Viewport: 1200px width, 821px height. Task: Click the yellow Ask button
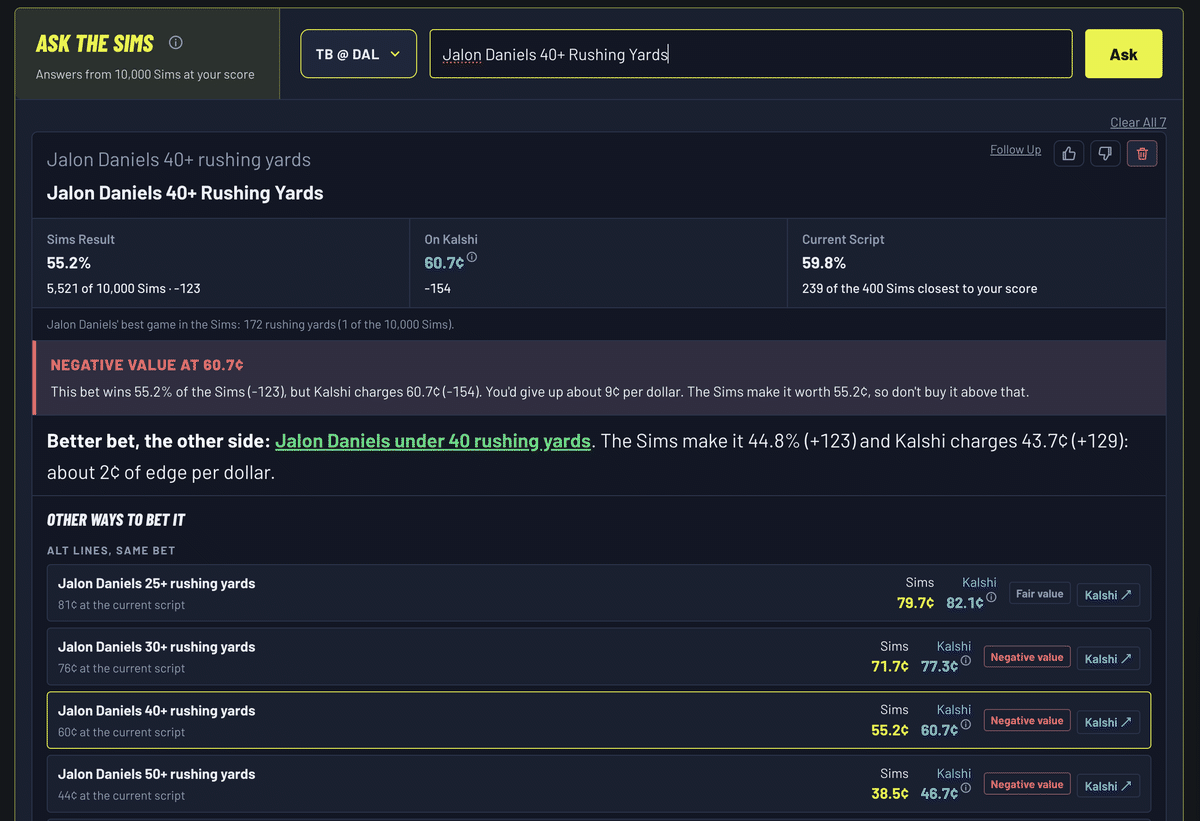click(1123, 54)
